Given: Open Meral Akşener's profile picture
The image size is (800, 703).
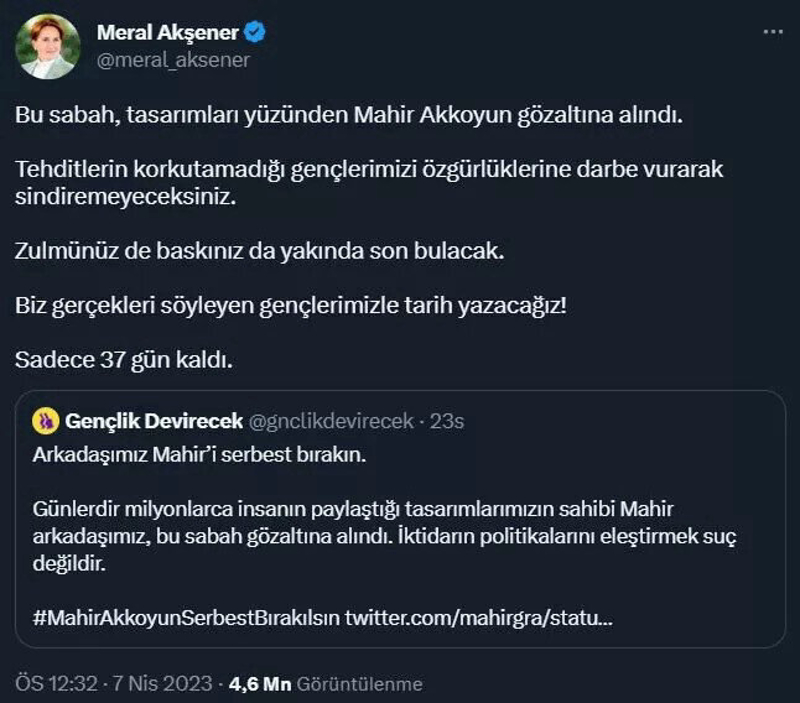Looking at the screenshot, I should point(47,47).
